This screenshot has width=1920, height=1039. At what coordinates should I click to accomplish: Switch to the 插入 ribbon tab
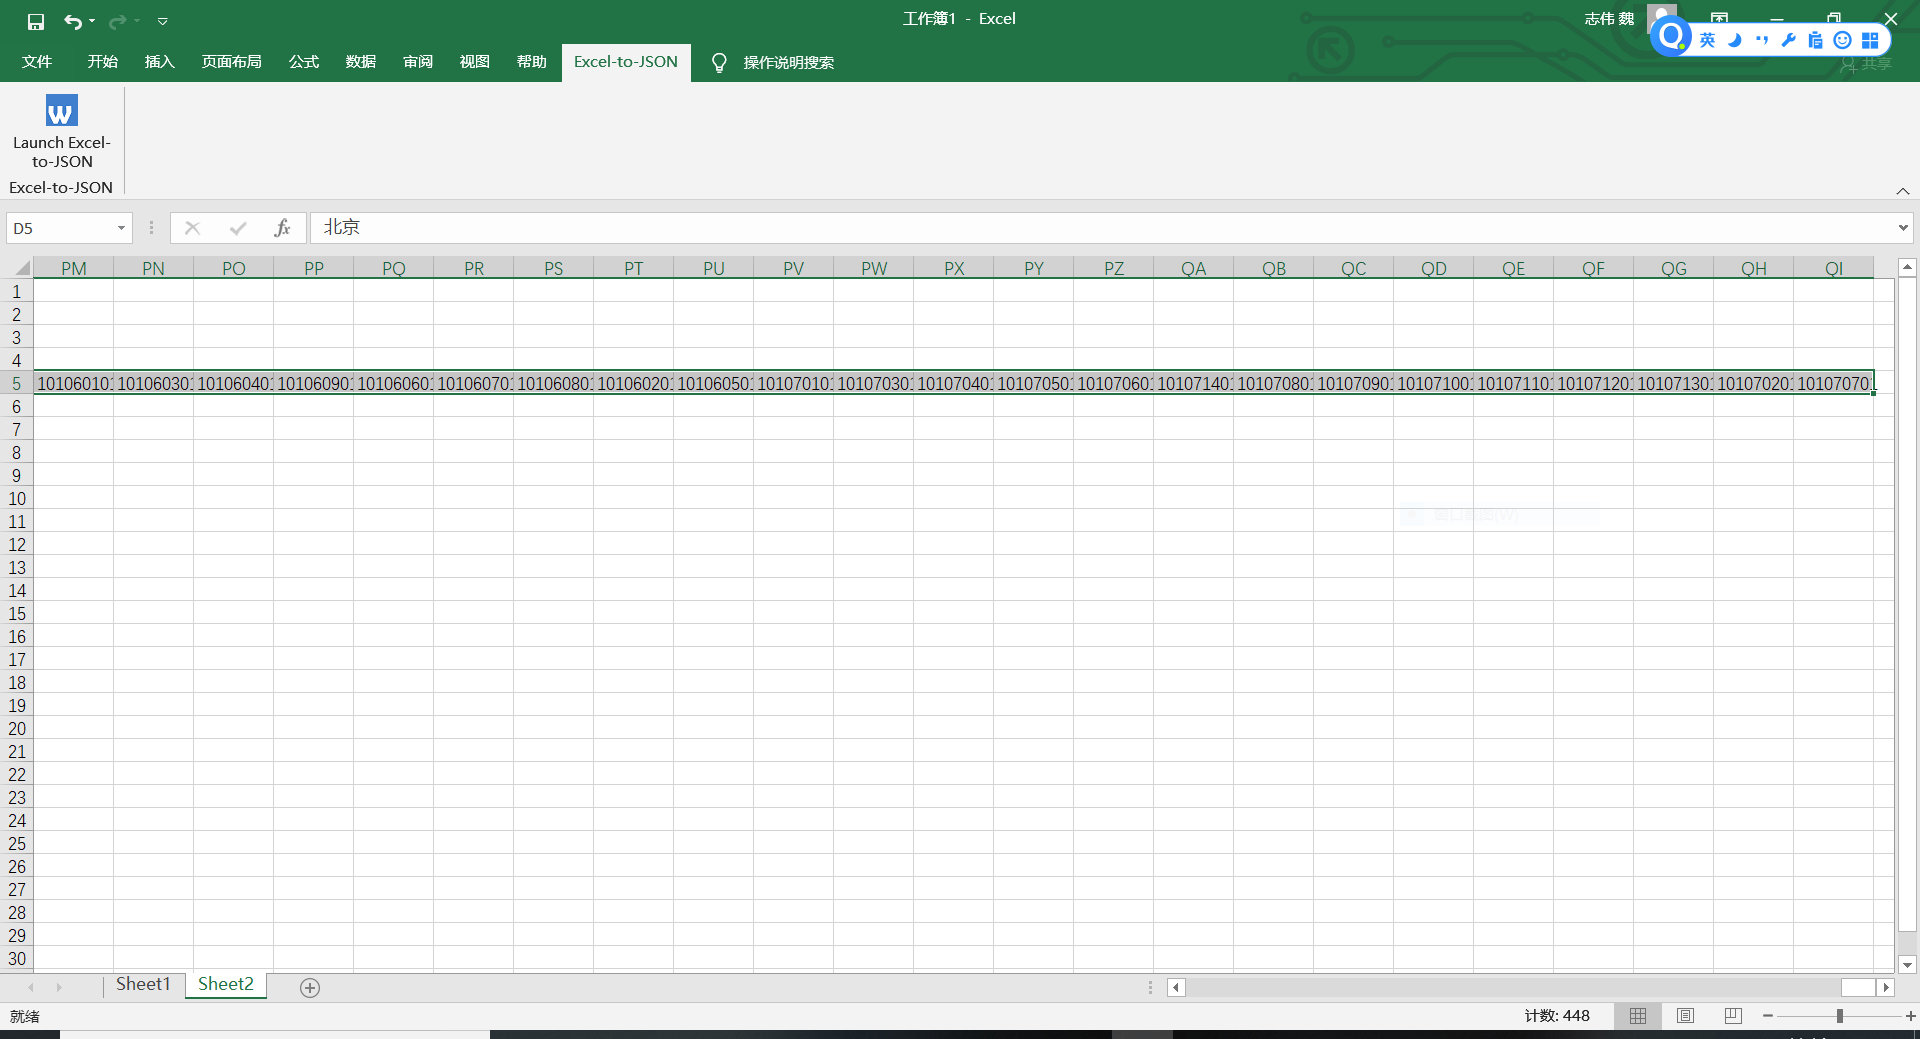pos(159,62)
